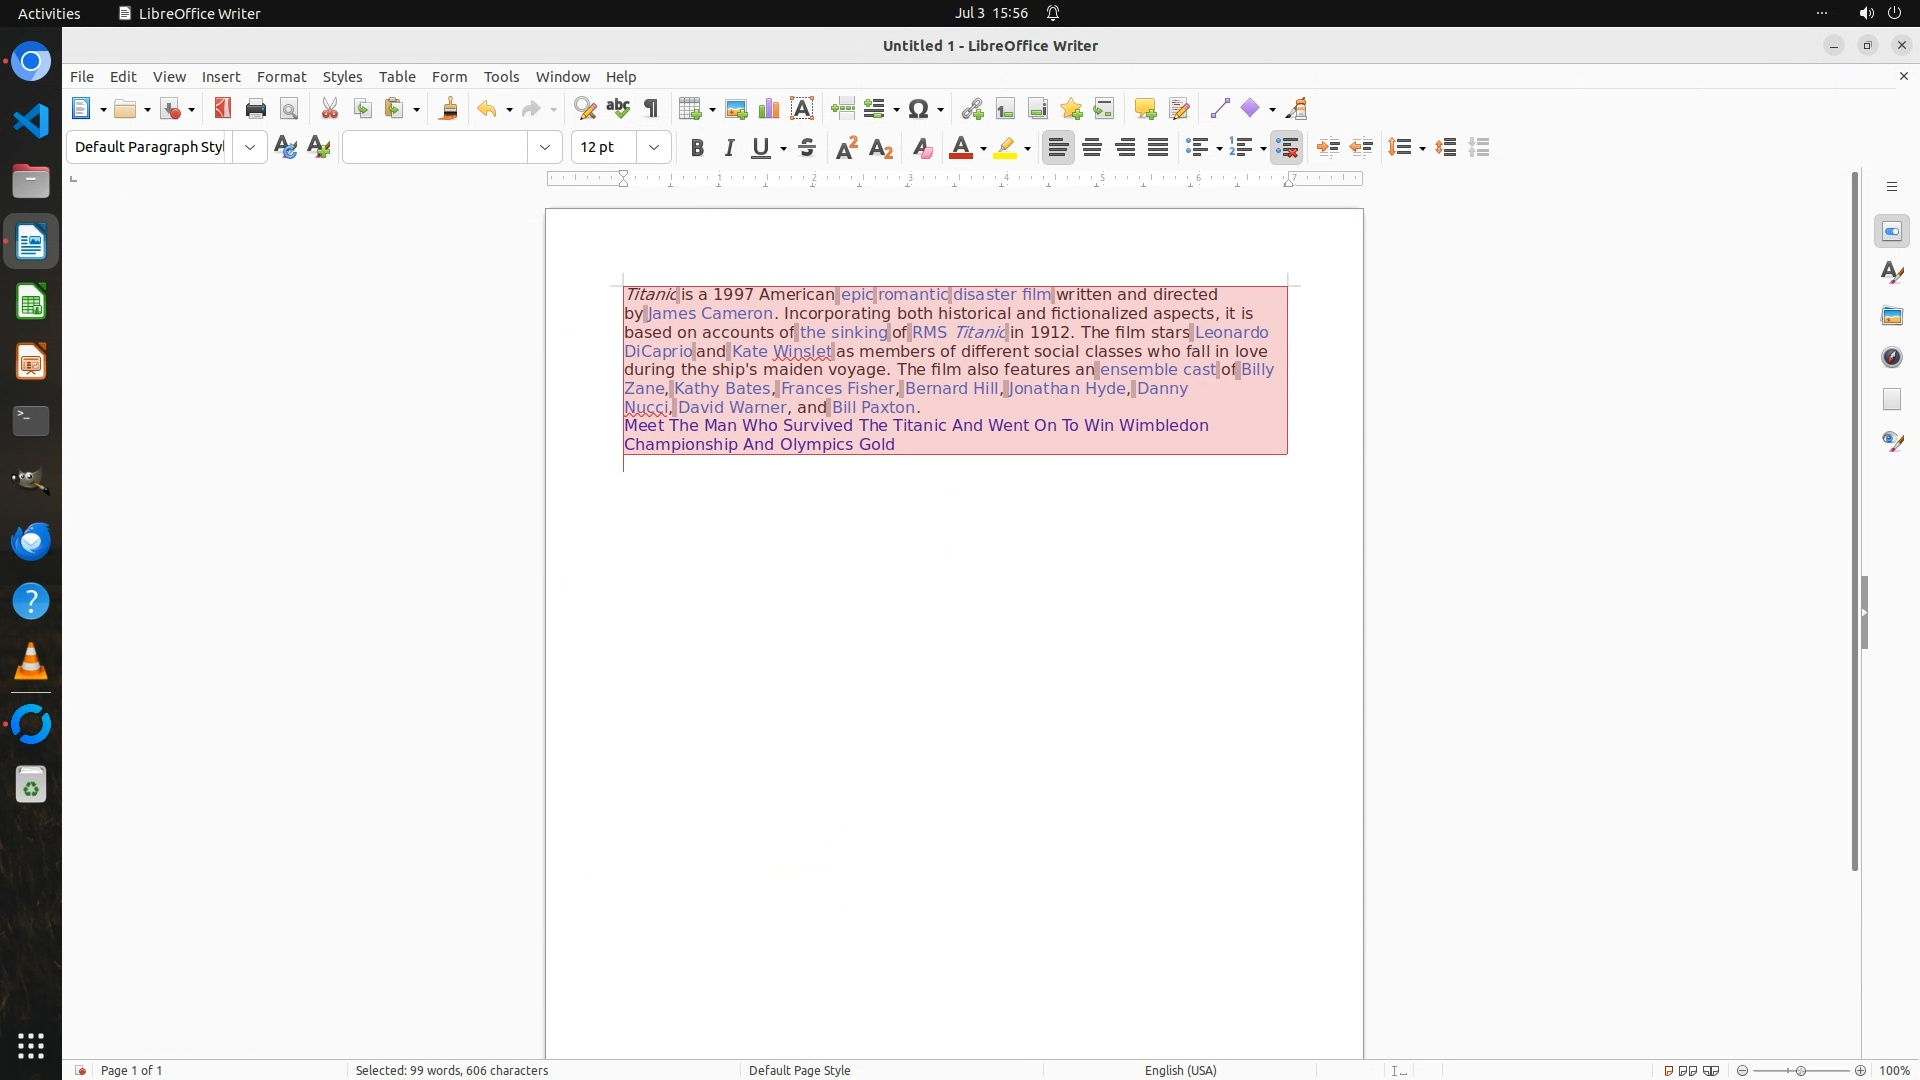Click the font name input field
The image size is (1920, 1080).
[x=435, y=148]
